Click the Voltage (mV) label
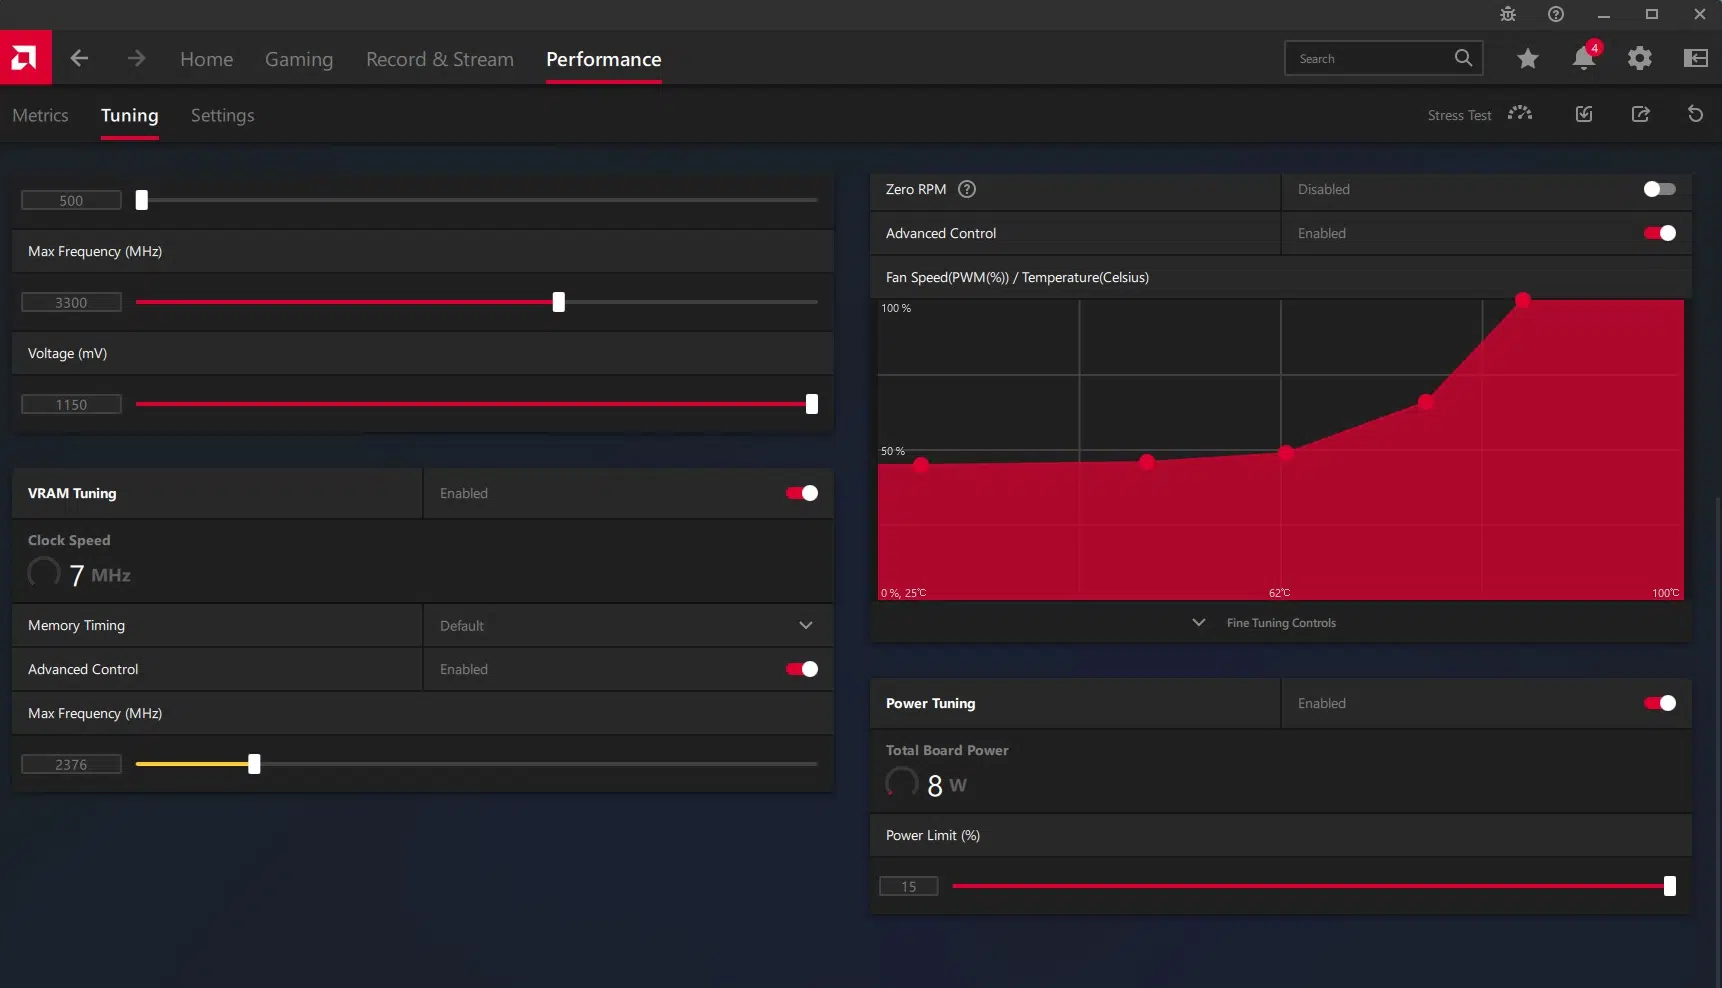1722x988 pixels. click(67, 353)
